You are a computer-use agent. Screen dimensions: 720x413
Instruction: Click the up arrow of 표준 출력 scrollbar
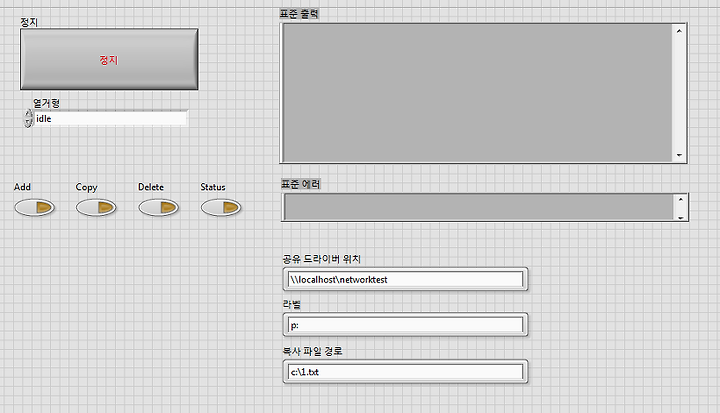click(679, 31)
